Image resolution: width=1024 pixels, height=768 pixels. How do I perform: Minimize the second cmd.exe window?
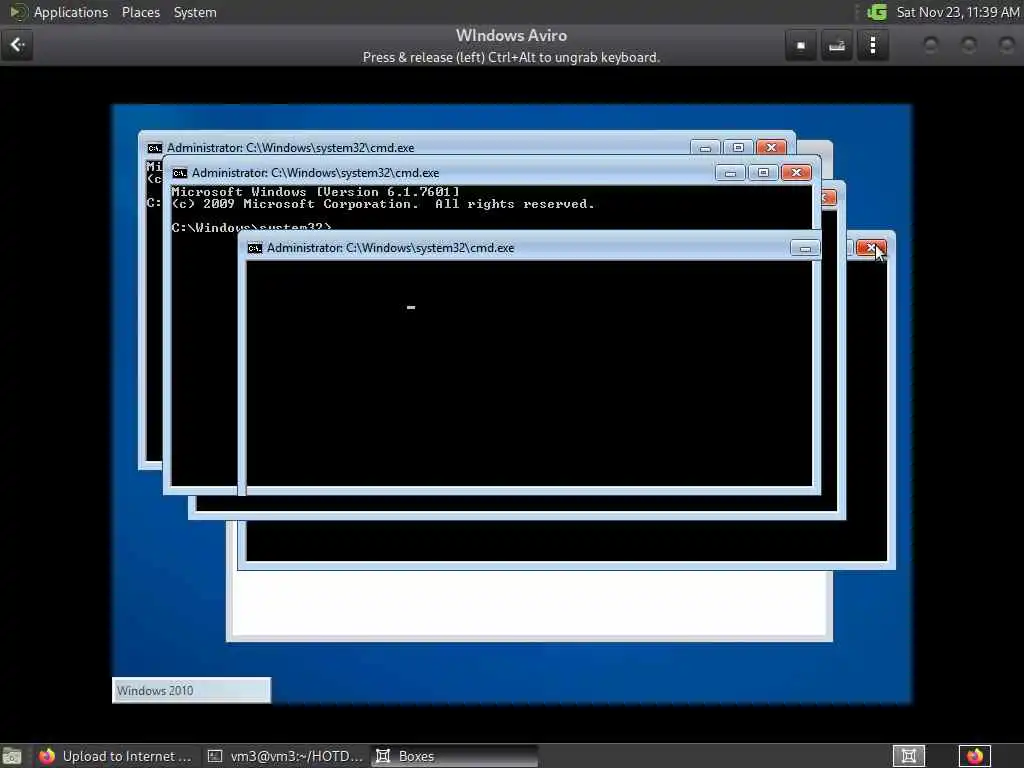click(x=730, y=172)
